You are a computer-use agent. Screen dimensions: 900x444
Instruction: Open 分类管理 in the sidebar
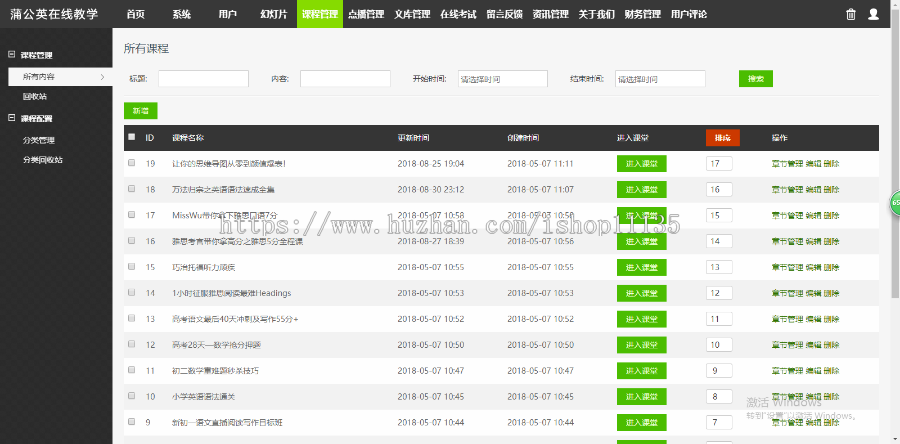39,140
